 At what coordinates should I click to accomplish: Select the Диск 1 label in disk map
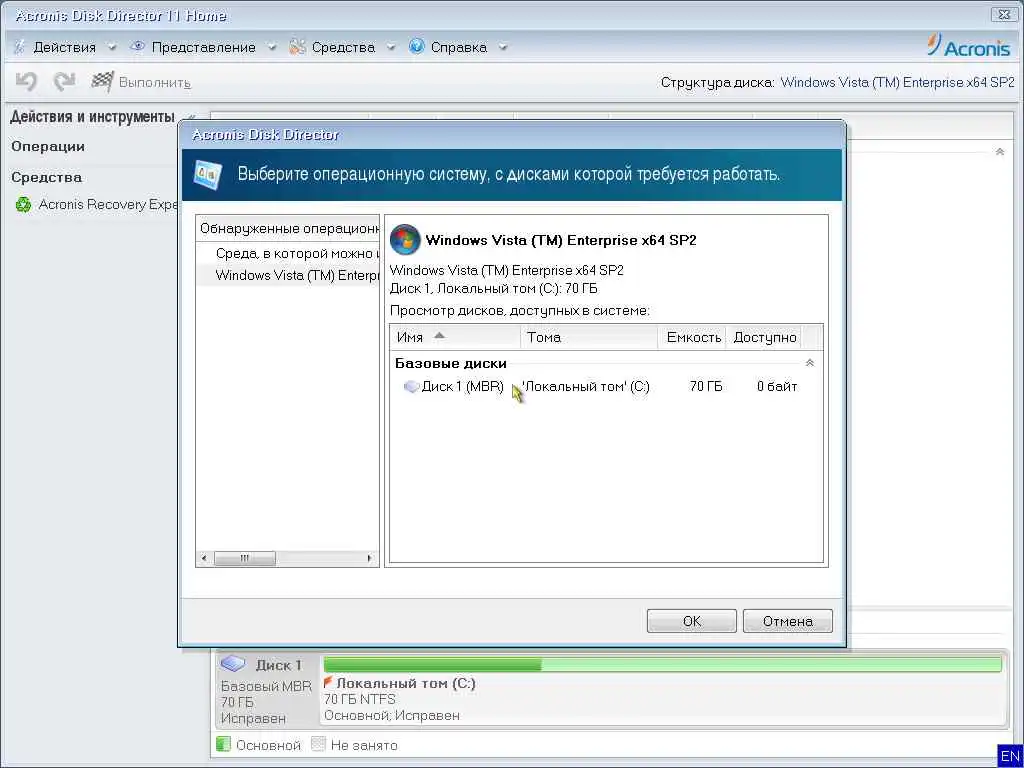coord(279,665)
